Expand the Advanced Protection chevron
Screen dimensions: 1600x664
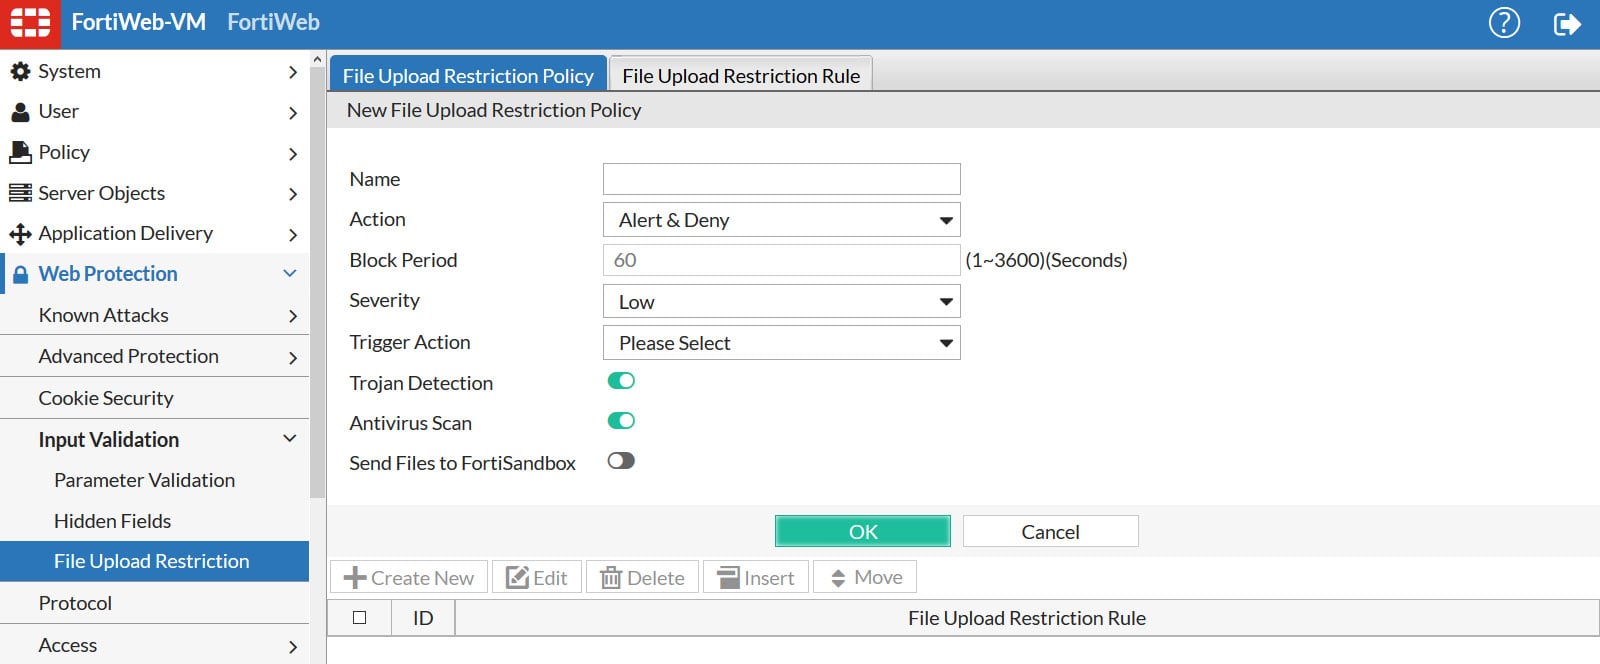pyautogui.click(x=292, y=357)
